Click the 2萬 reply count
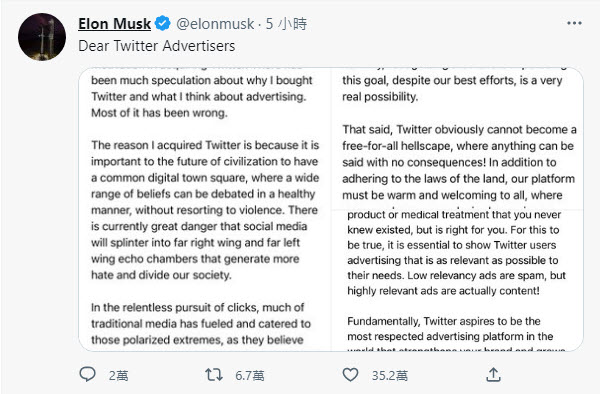Viewport: 600px width, 394px height. click(118, 376)
